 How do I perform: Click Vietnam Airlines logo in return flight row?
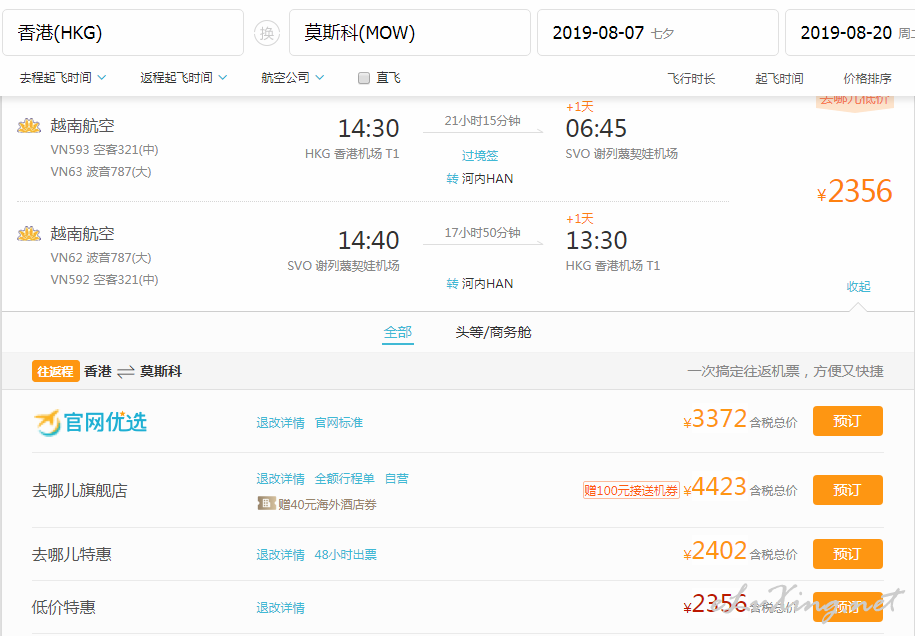tap(29, 234)
